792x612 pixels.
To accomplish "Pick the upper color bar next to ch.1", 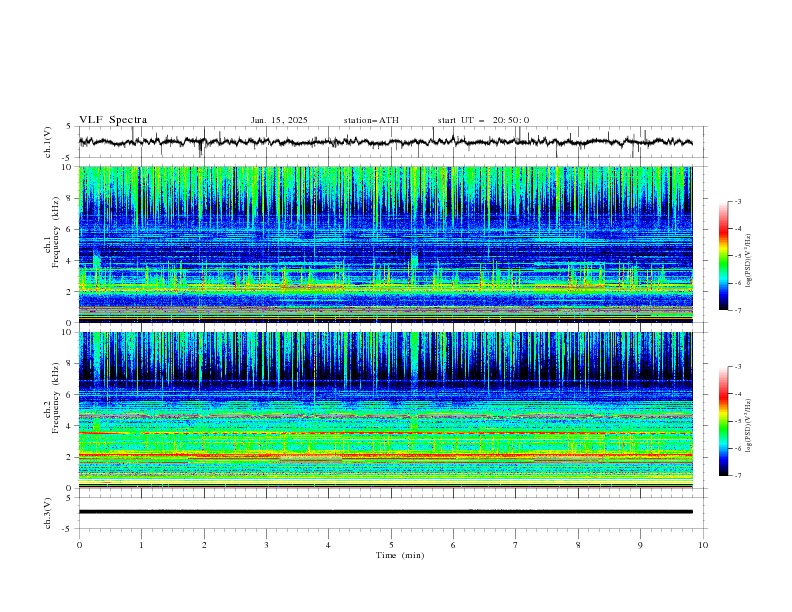I will tap(723, 256).
